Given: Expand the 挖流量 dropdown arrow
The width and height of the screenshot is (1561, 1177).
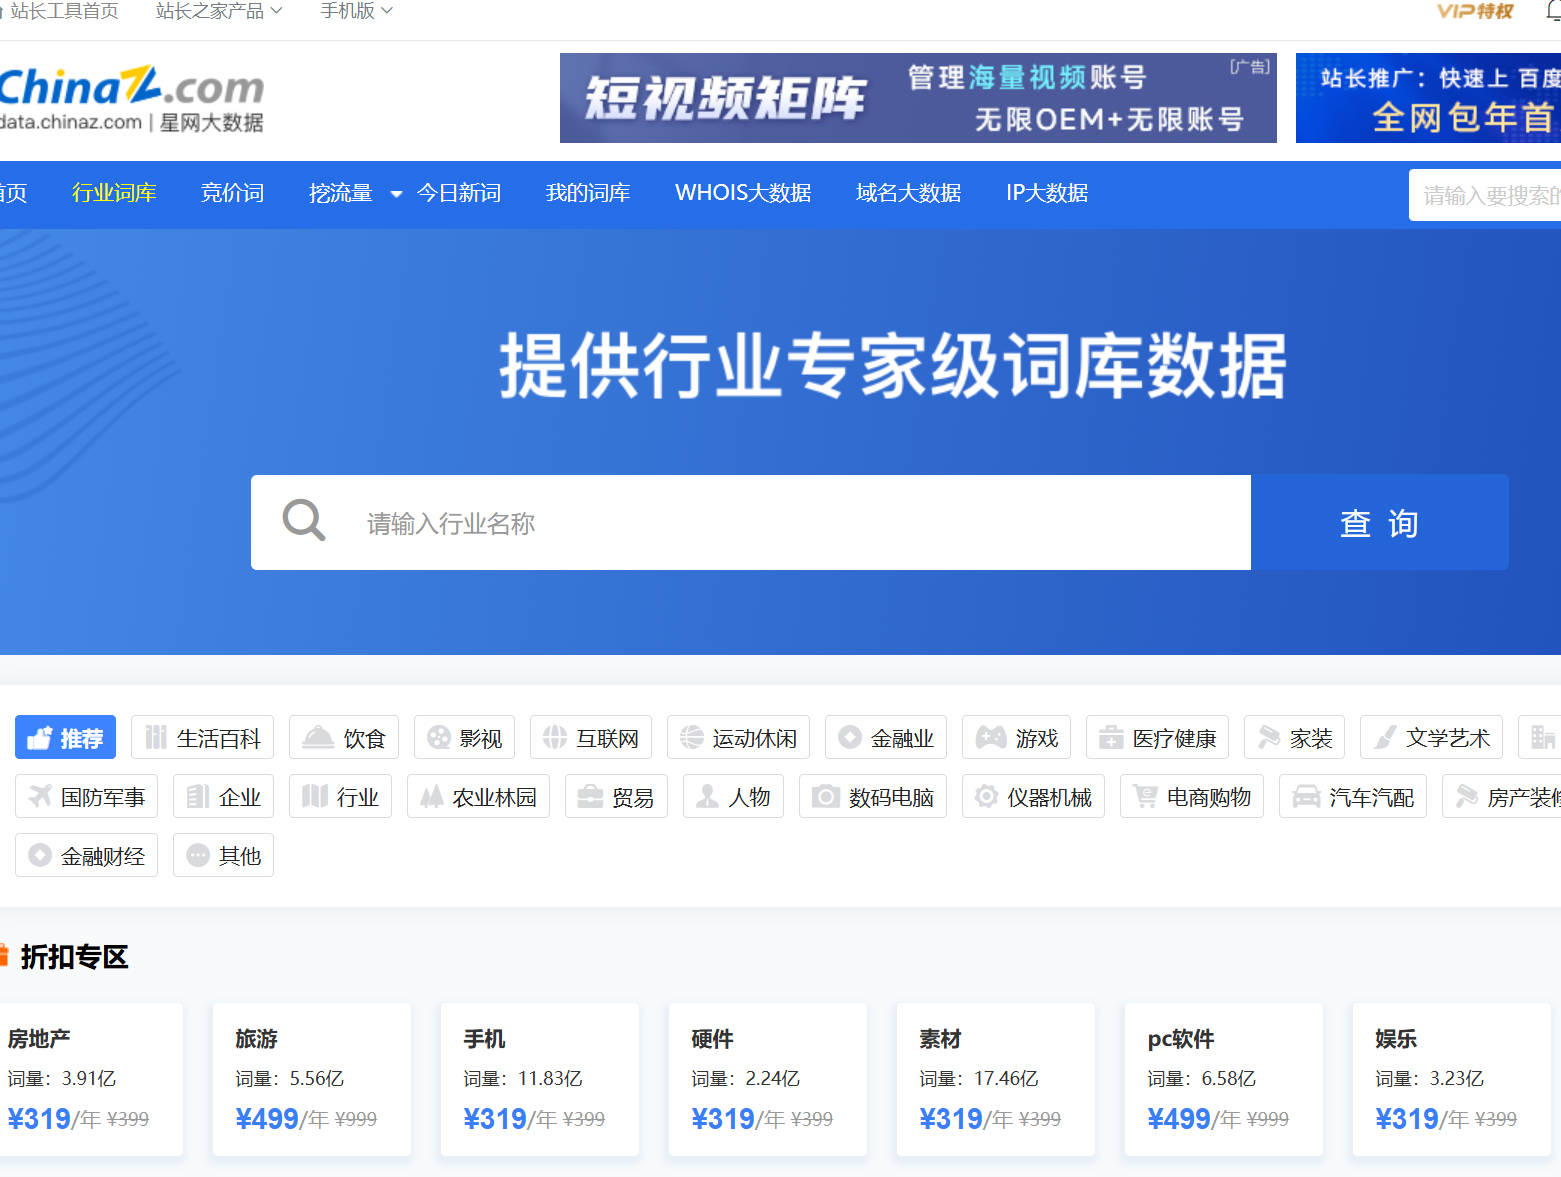Looking at the screenshot, I should pos(395,196).
